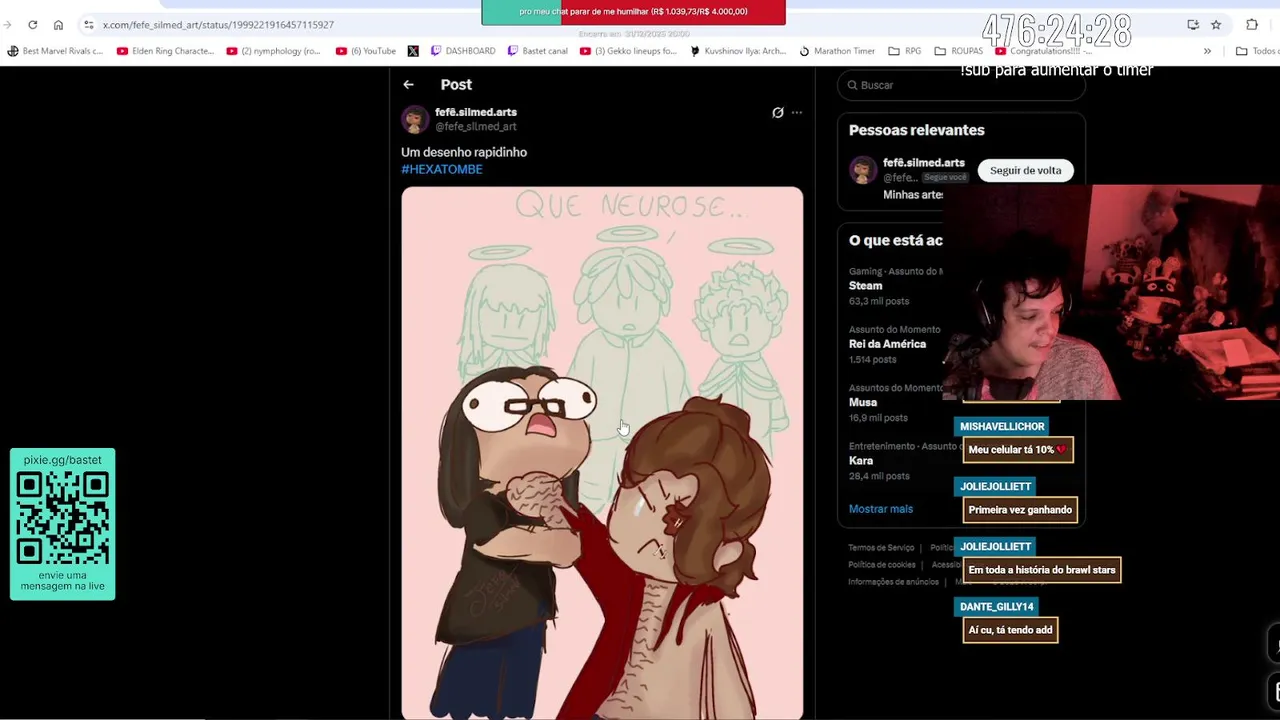
Task: Open the Grok icon on the post
Action: point(777,113)
